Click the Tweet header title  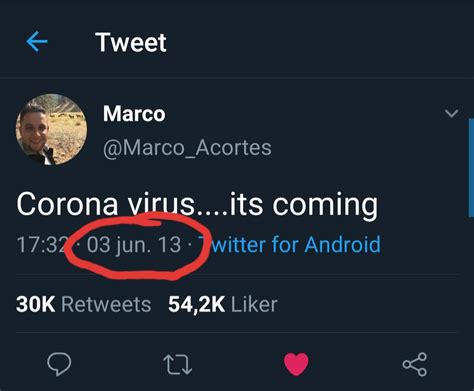(131, 42)
